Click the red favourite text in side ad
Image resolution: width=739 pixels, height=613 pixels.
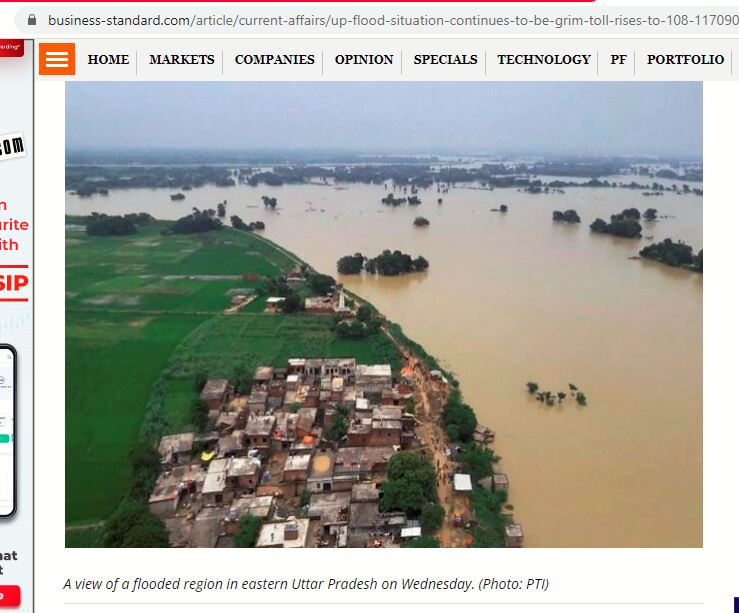click(14, 225)
